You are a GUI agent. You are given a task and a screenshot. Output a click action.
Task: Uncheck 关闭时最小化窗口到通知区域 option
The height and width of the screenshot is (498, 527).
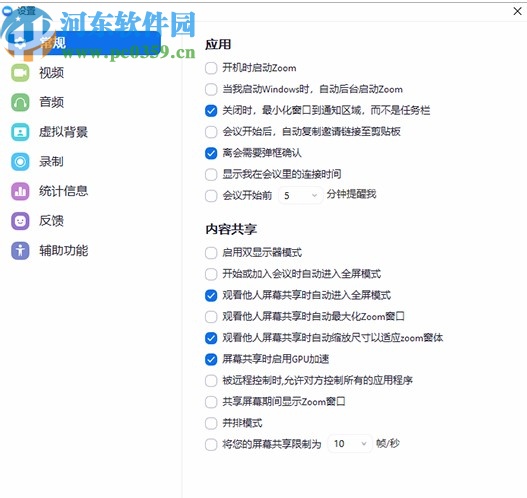pyautogui.click(x=211, y=111)
